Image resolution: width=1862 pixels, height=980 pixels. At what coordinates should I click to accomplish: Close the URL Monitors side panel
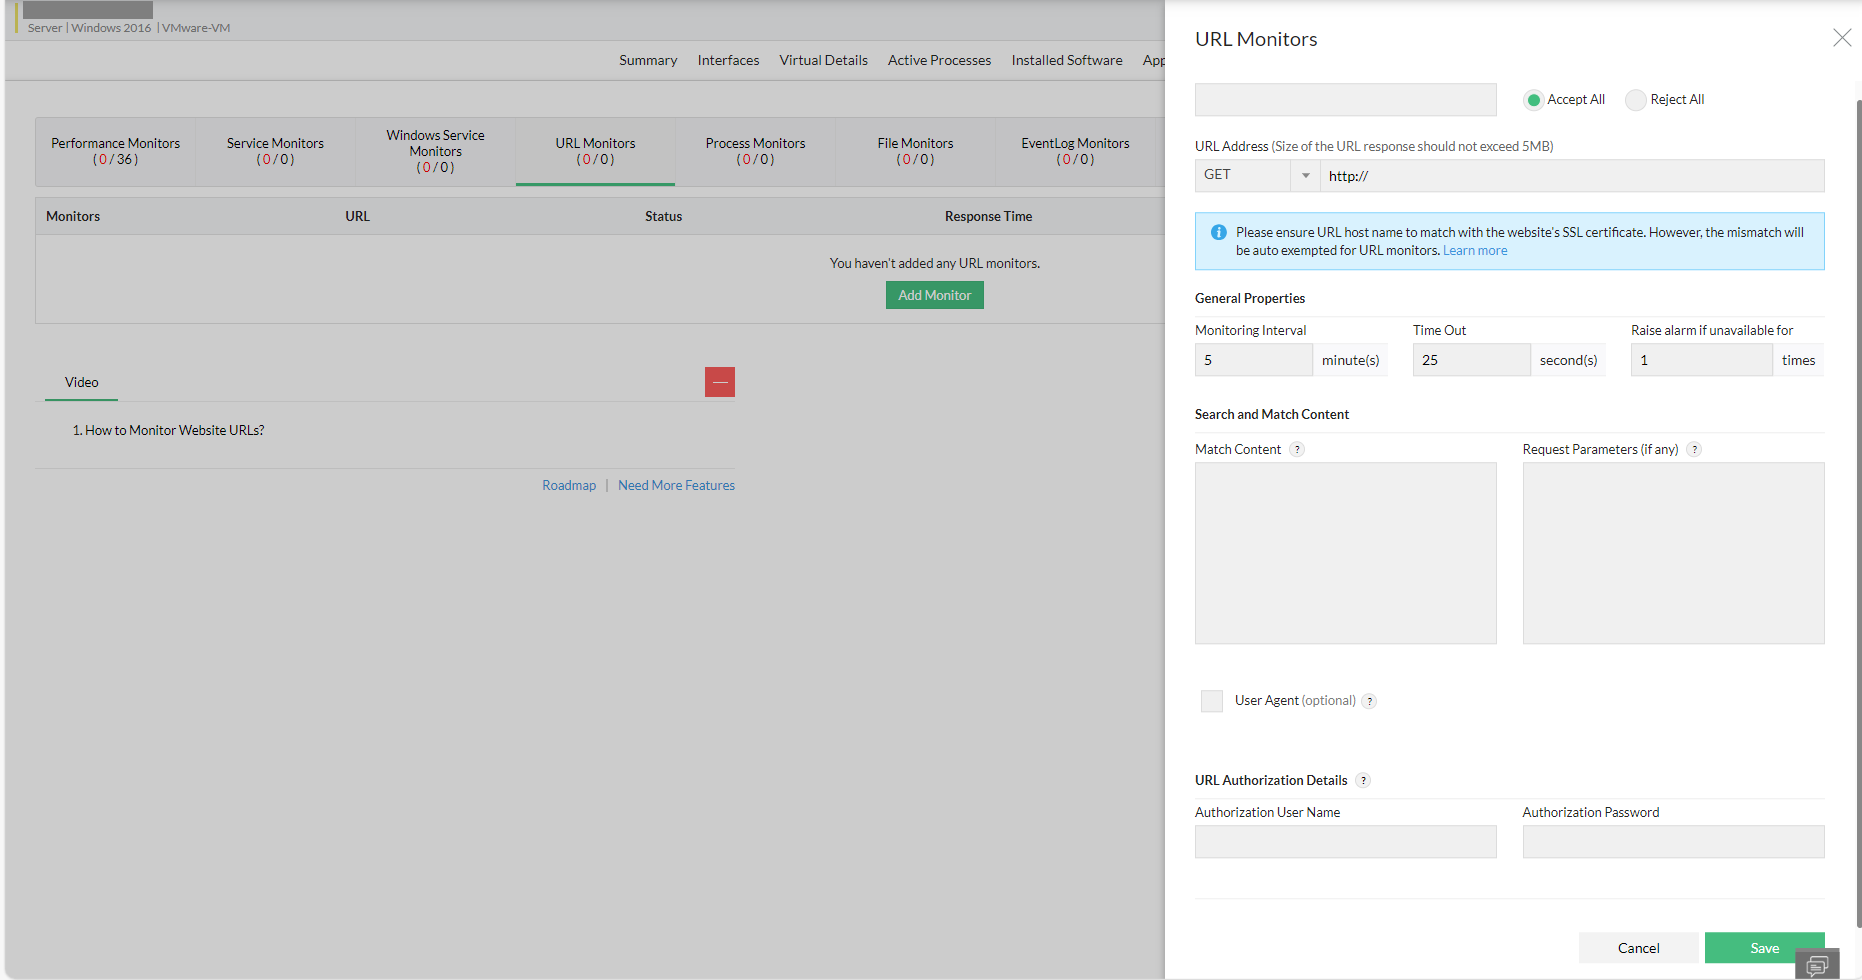coord(1842,37)
